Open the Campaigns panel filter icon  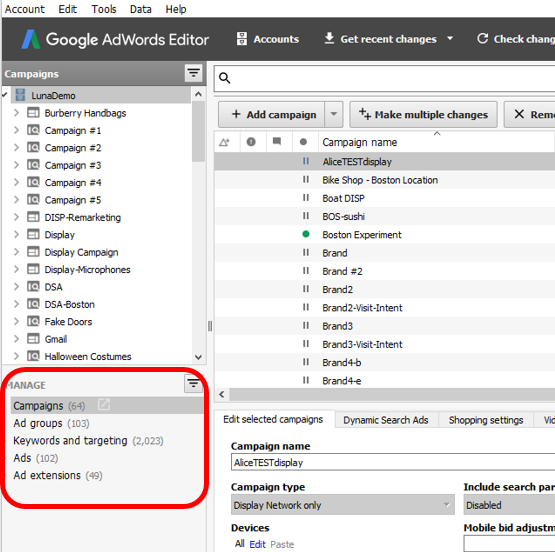(x=193, y=73)
